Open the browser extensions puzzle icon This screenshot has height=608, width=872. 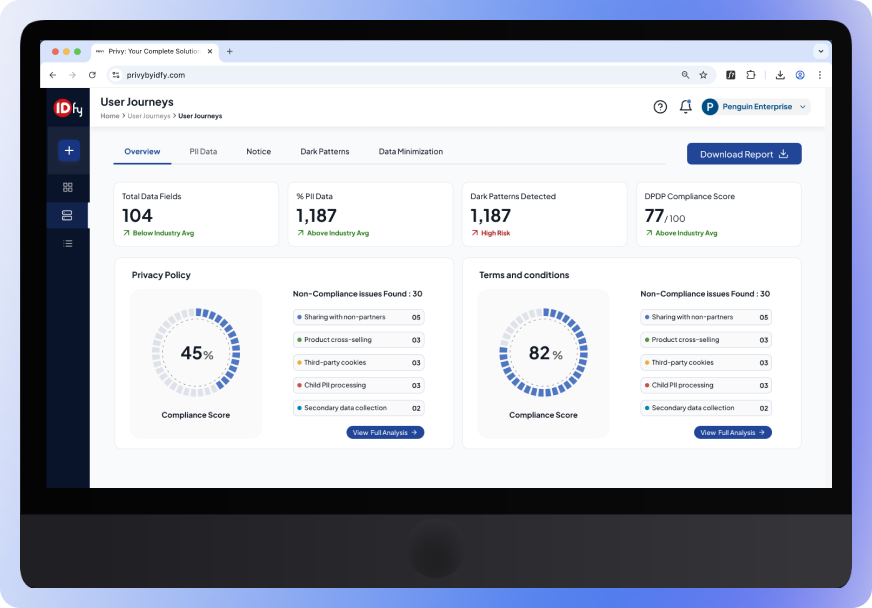coord(753,74)
